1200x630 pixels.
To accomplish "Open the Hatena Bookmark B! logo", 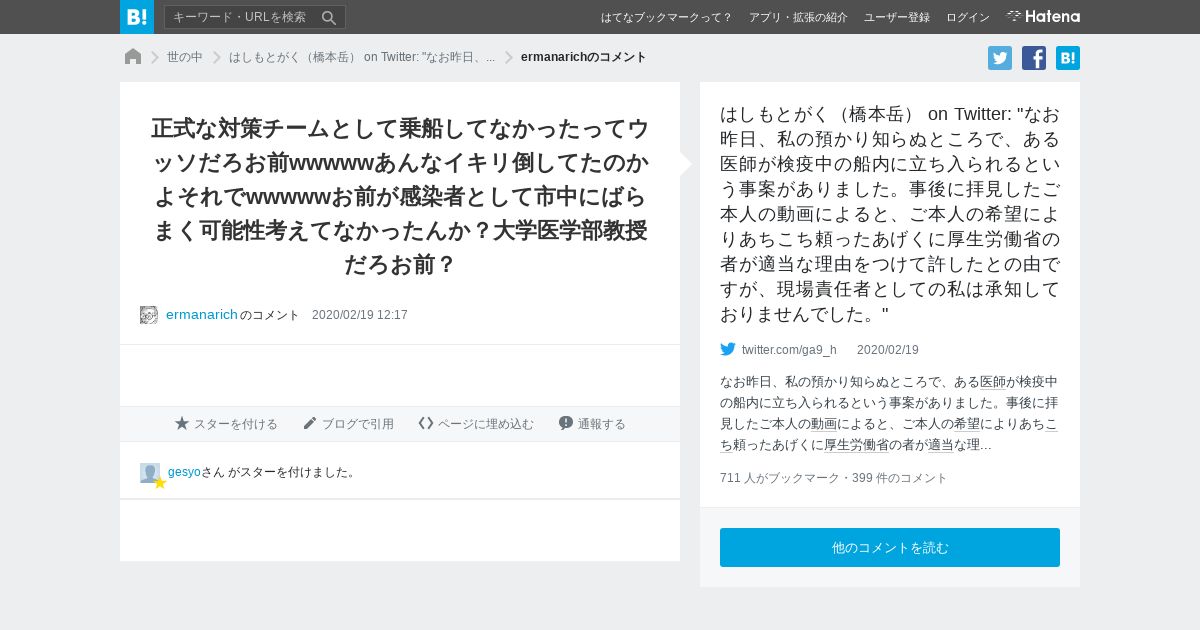I will (x=136, y=17).
